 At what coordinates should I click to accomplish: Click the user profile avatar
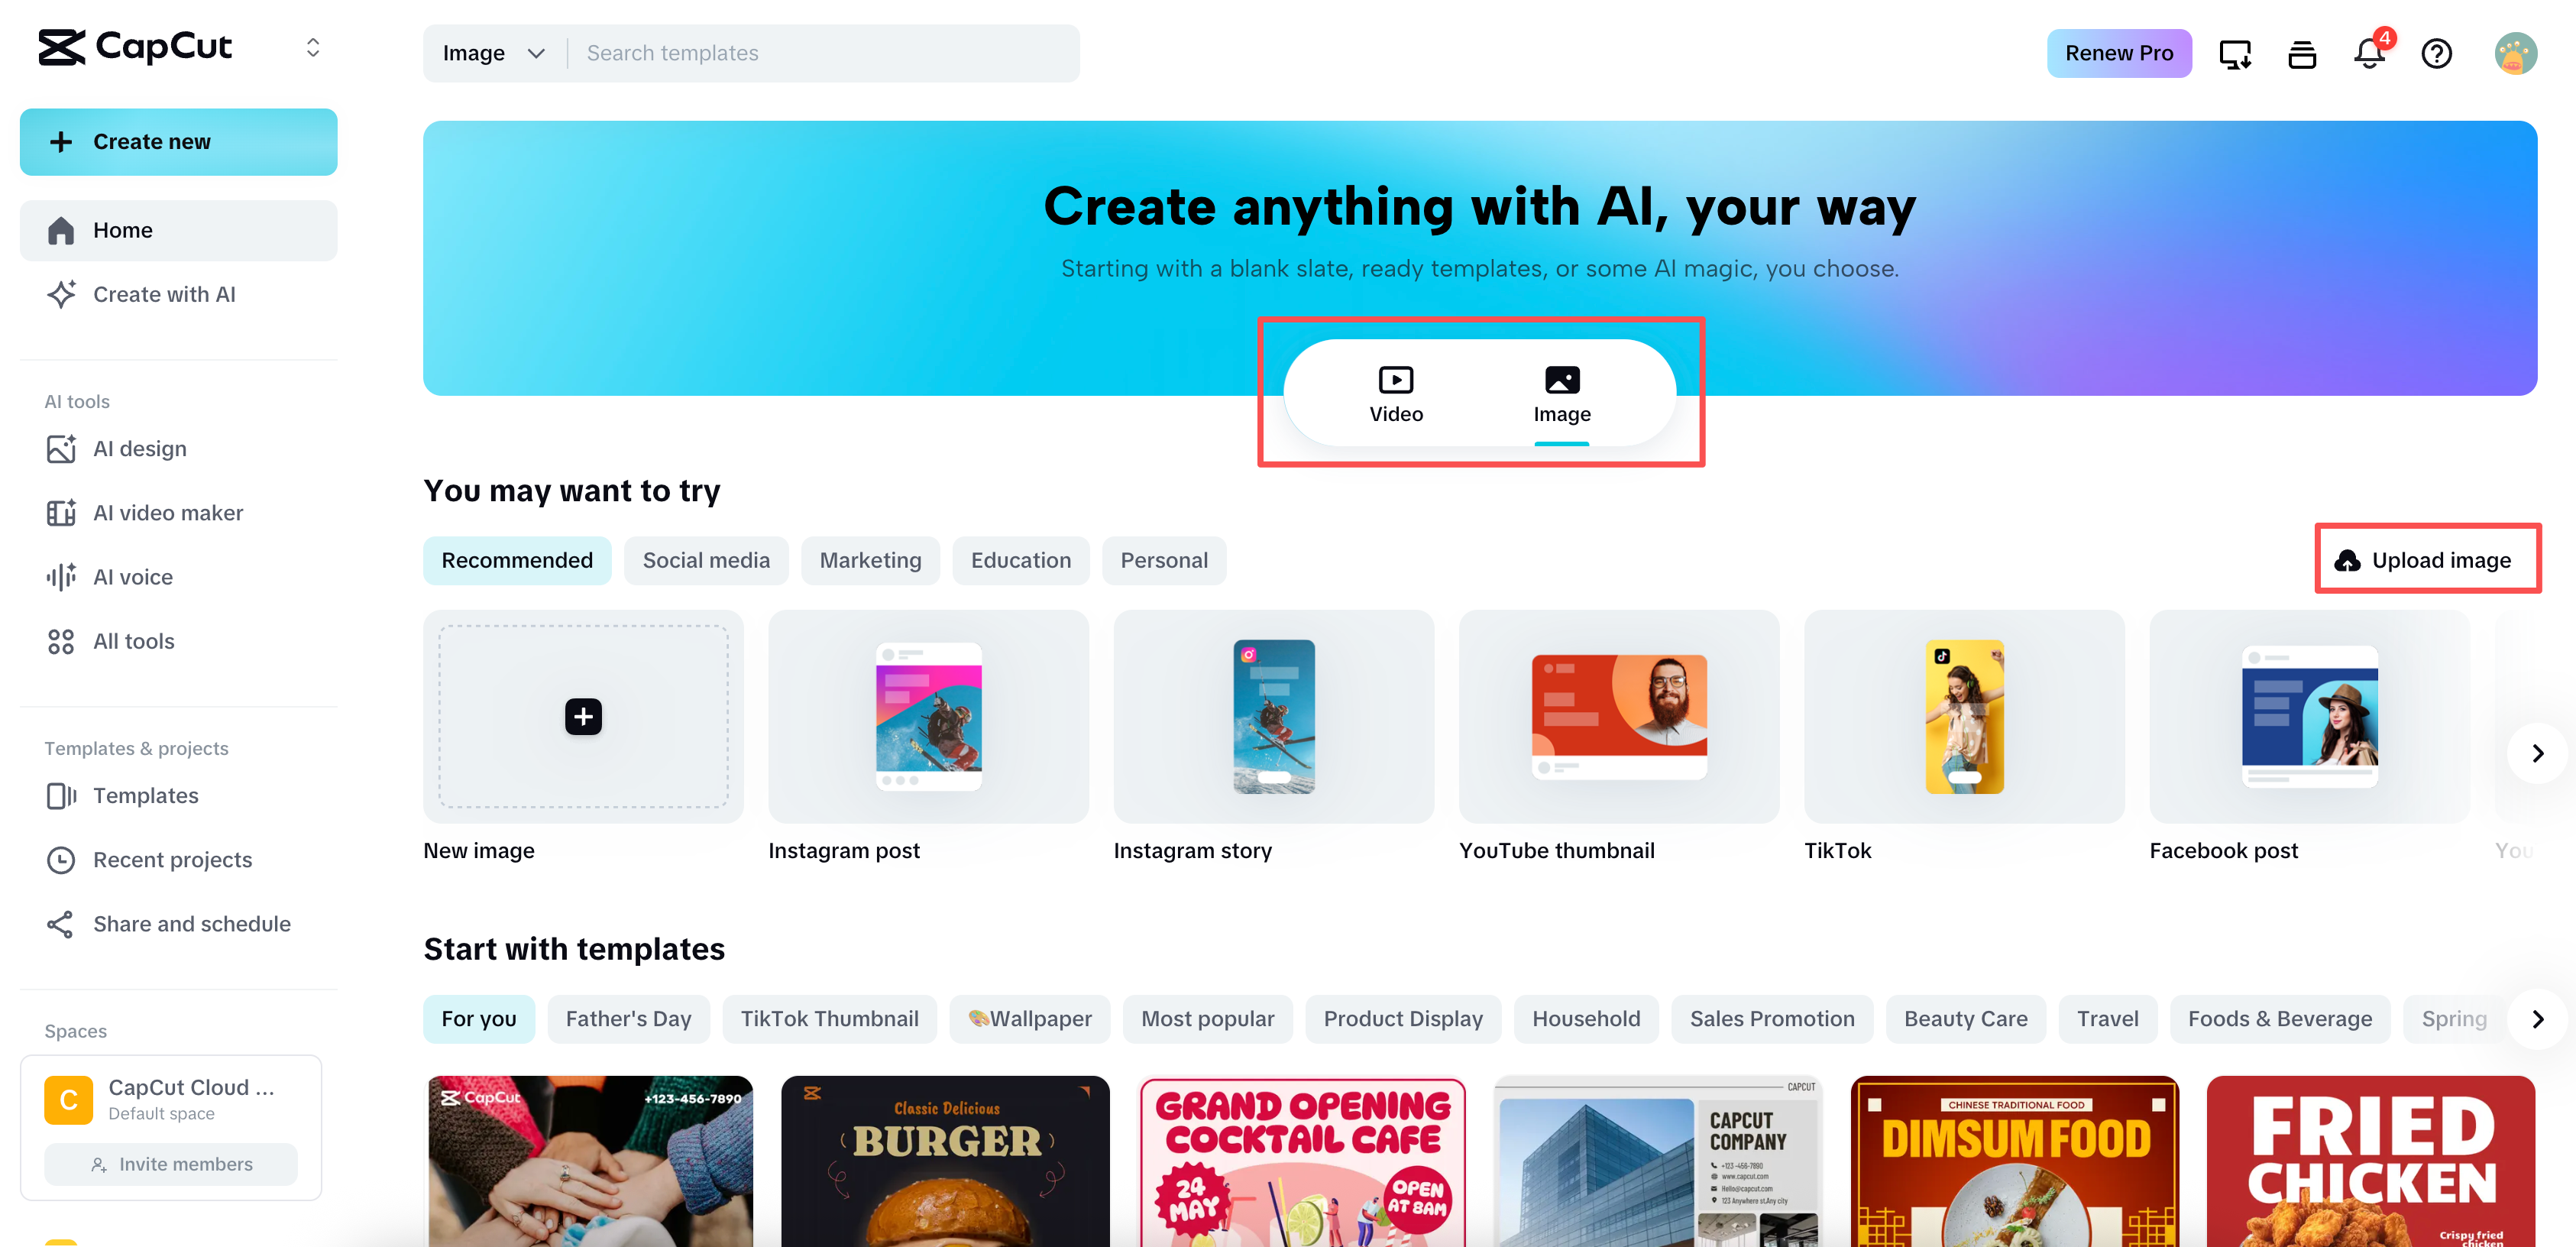pos(2514,53)
